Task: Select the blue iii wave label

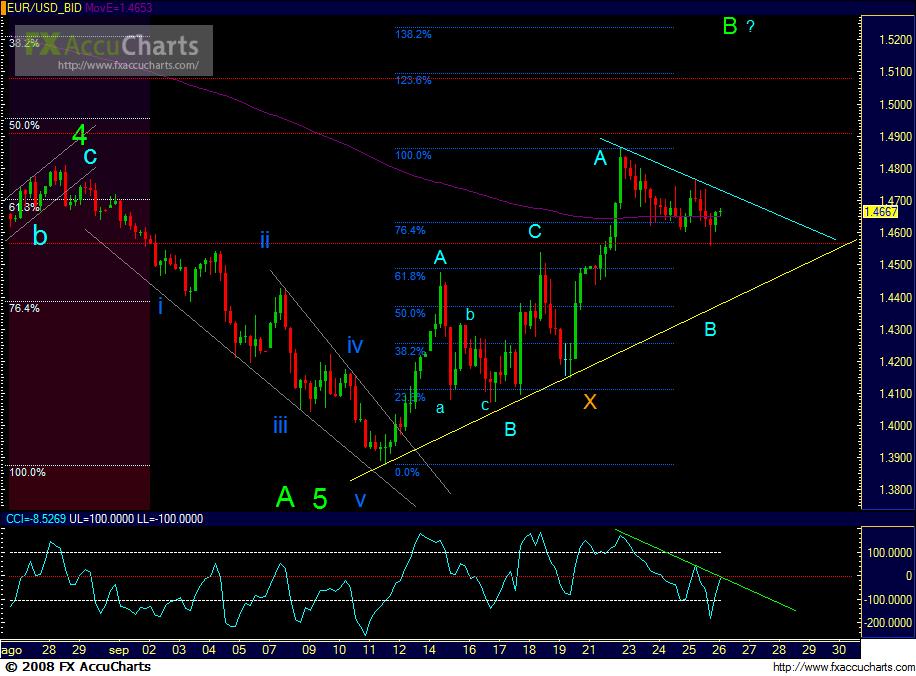Action: 280,426
